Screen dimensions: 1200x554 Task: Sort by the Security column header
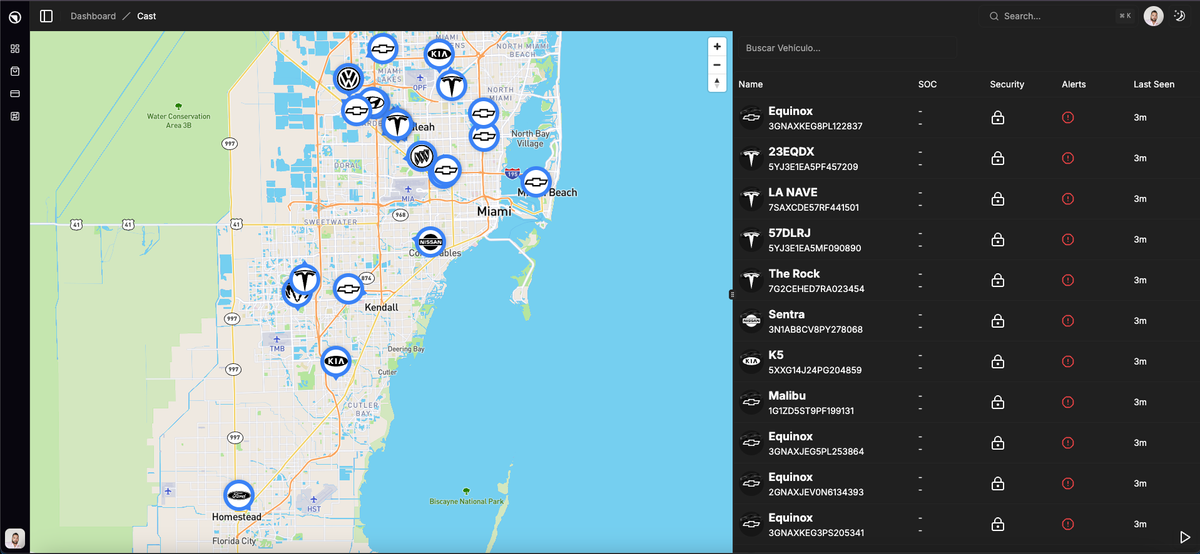pos(1007,85)
